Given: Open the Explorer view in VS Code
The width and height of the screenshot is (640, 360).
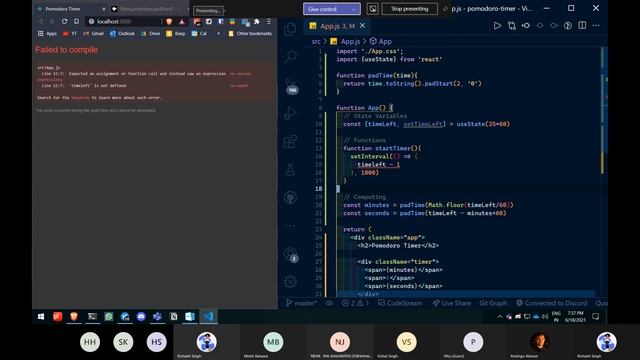Looking at the screenshot, I should 290,29.
